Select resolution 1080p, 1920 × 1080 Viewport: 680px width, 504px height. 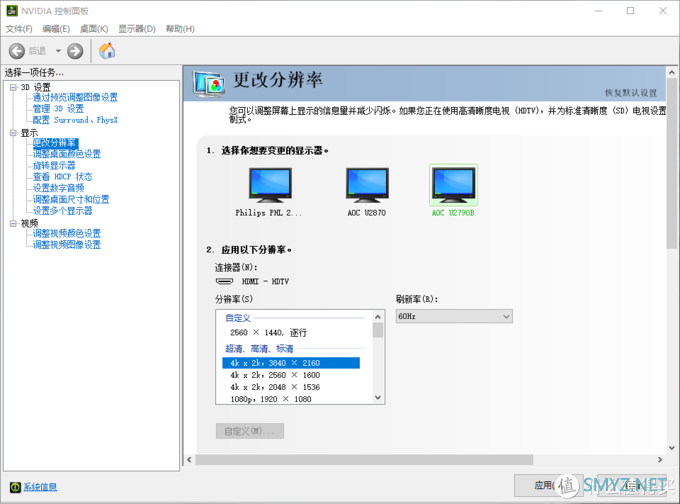[x=291, y=399]
